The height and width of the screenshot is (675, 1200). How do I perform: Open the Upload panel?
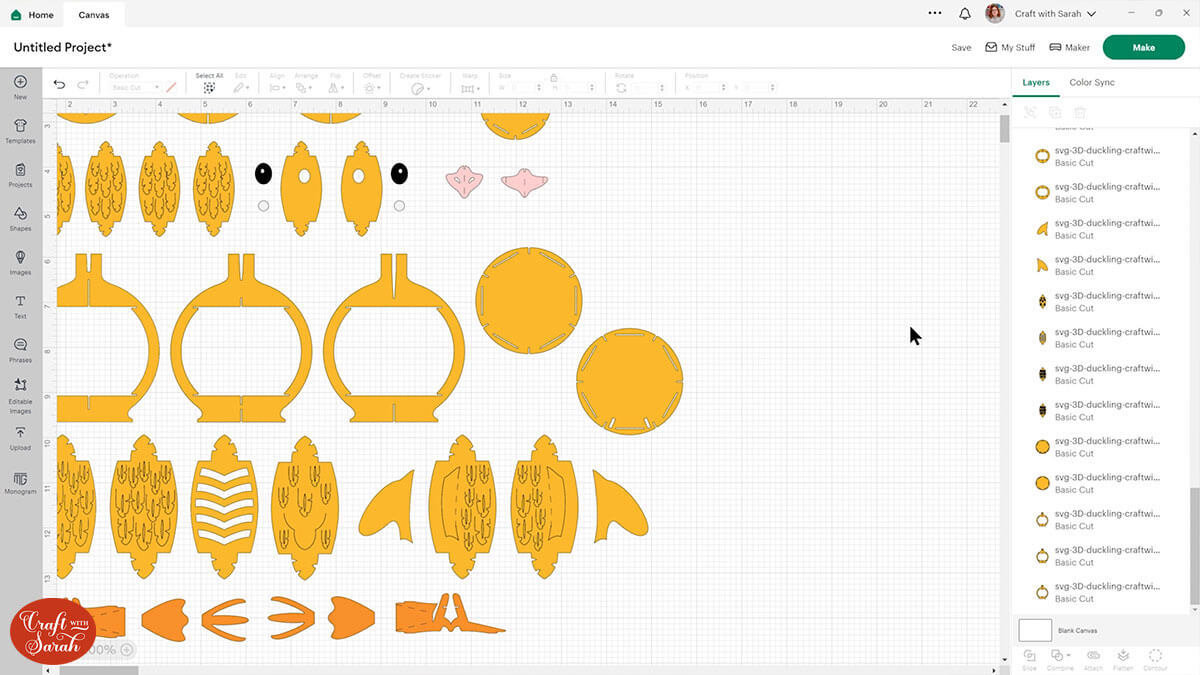click(x=20, y=437)
